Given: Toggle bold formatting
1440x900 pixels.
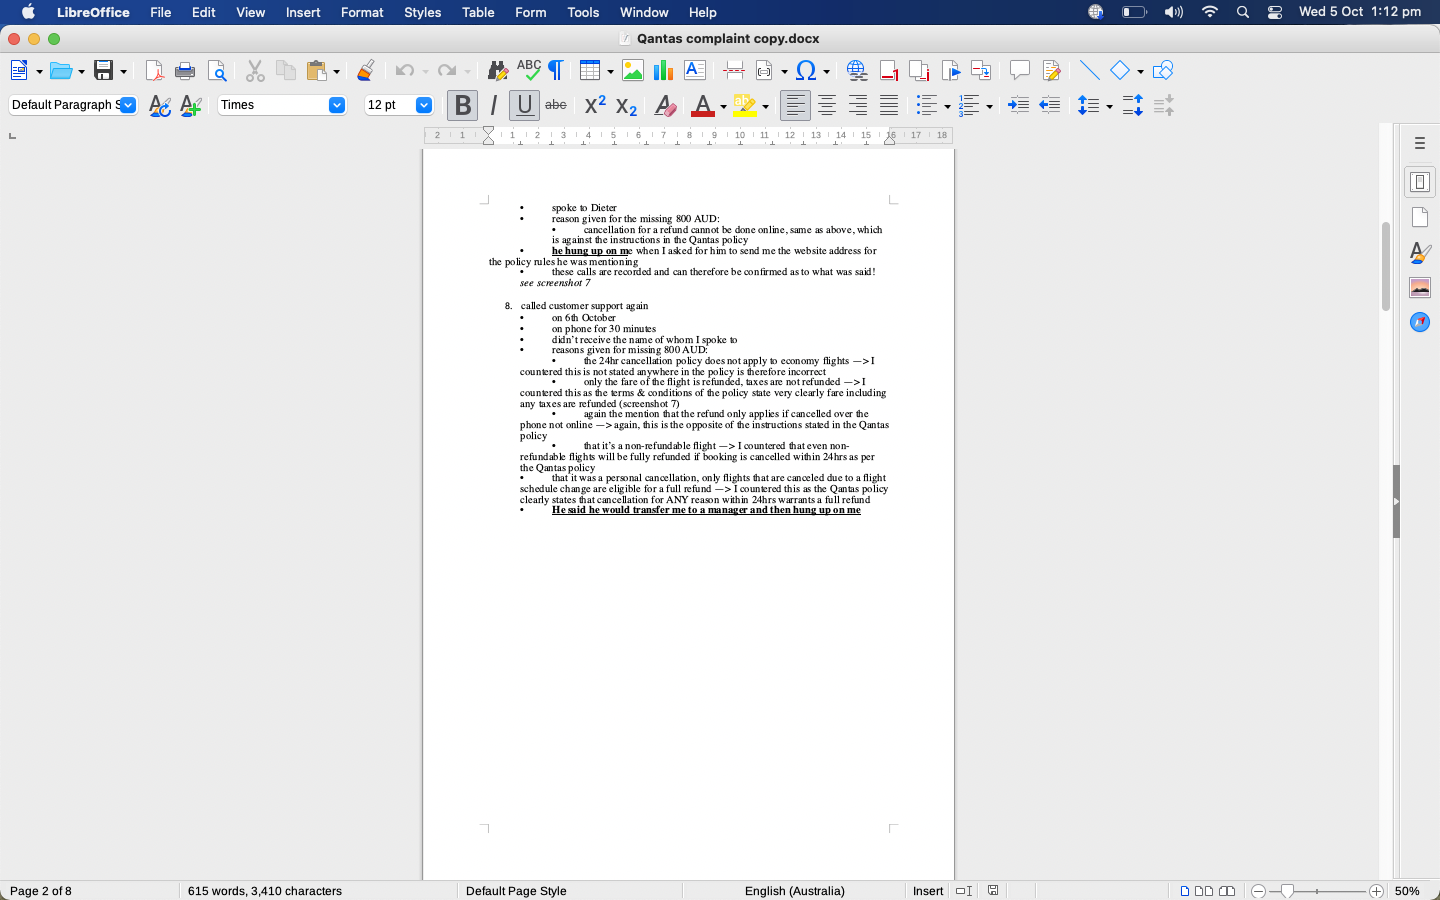Looking at the screenshot, I should point(462,105).
